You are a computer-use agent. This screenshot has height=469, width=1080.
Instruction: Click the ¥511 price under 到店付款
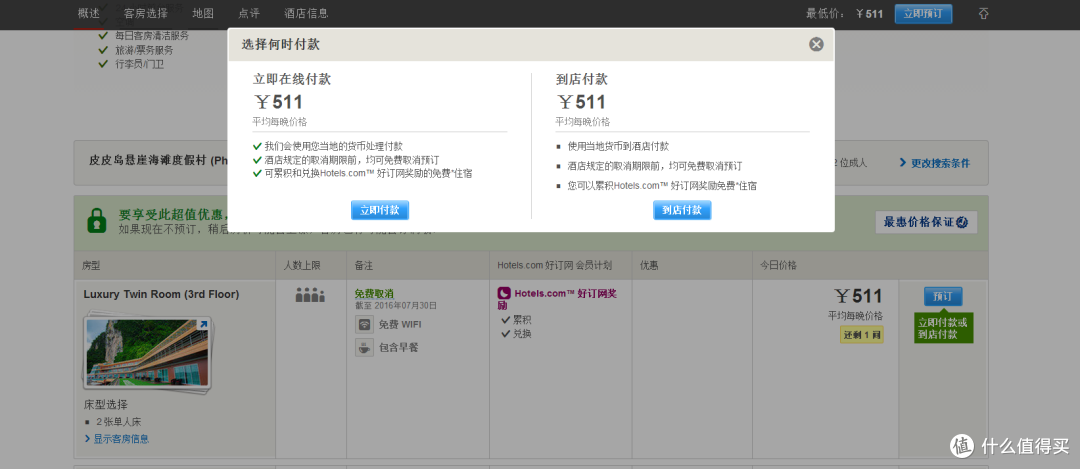(581, 102)
